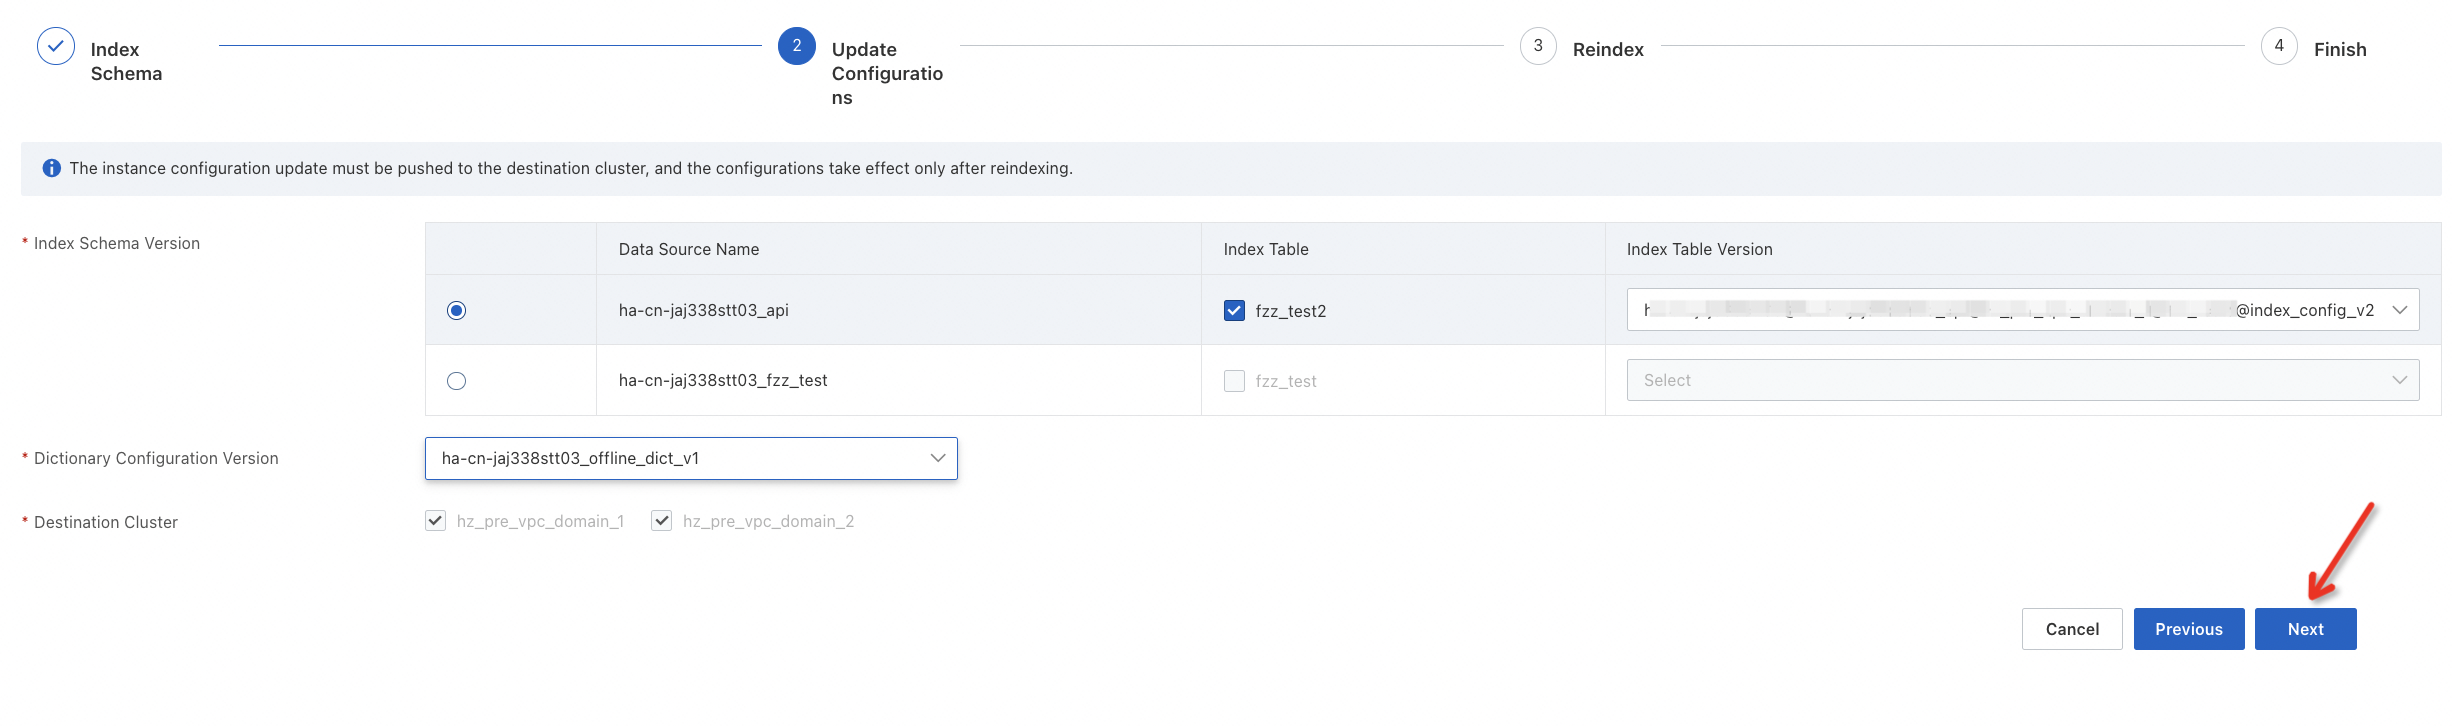Click the Index Schema completed checkmark icon
Viewport: 2452px width, 726px height.
tap(56, 46)
